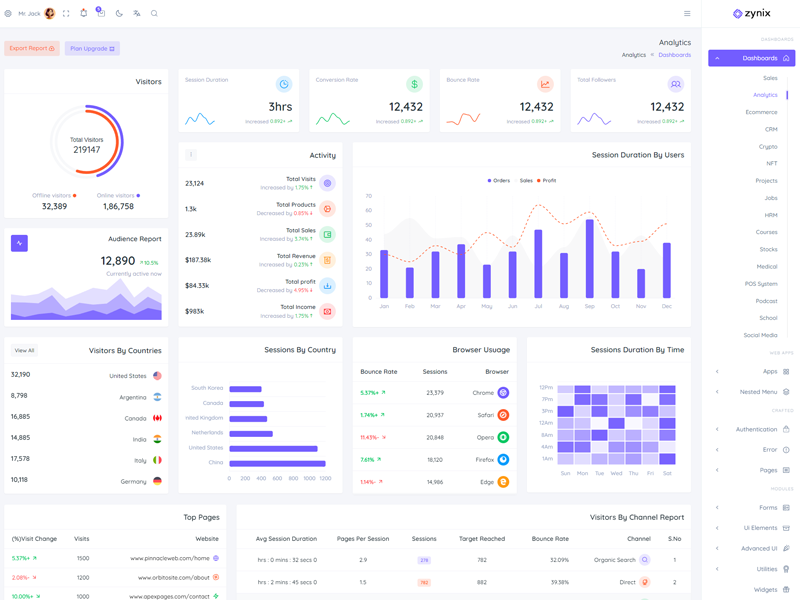Open the settings gear icon
The image size is (800, 600).
coord(8,14)
